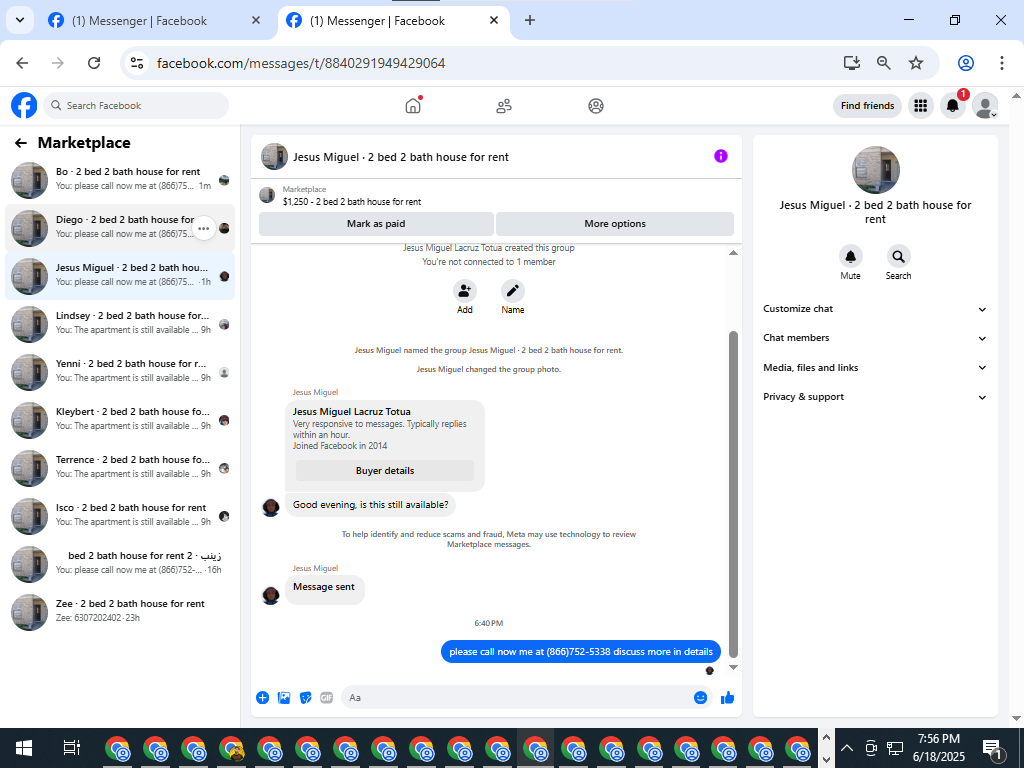Click the chat scrollbar down arrow
Screen dimensions: 1024x768
pyautogui.click(x=733, y=667)
